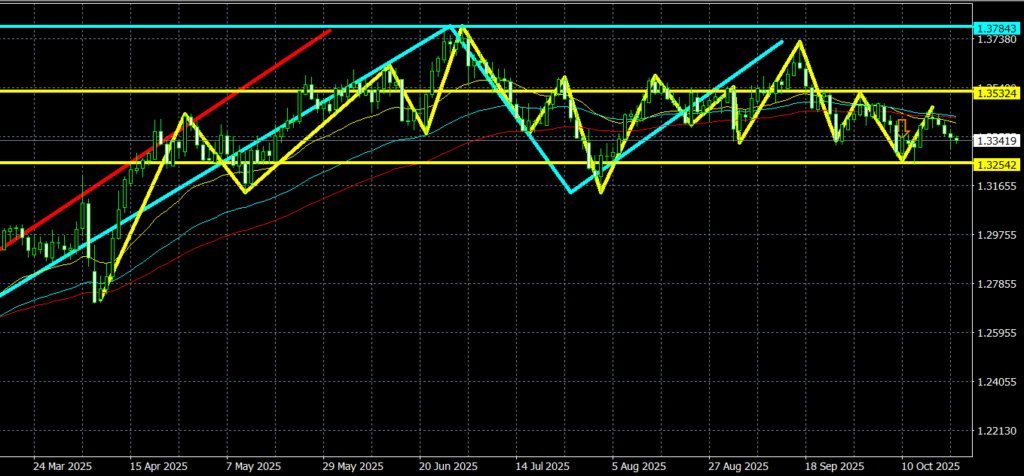Click the 14 Jul 2025 date label

point(543,466)
